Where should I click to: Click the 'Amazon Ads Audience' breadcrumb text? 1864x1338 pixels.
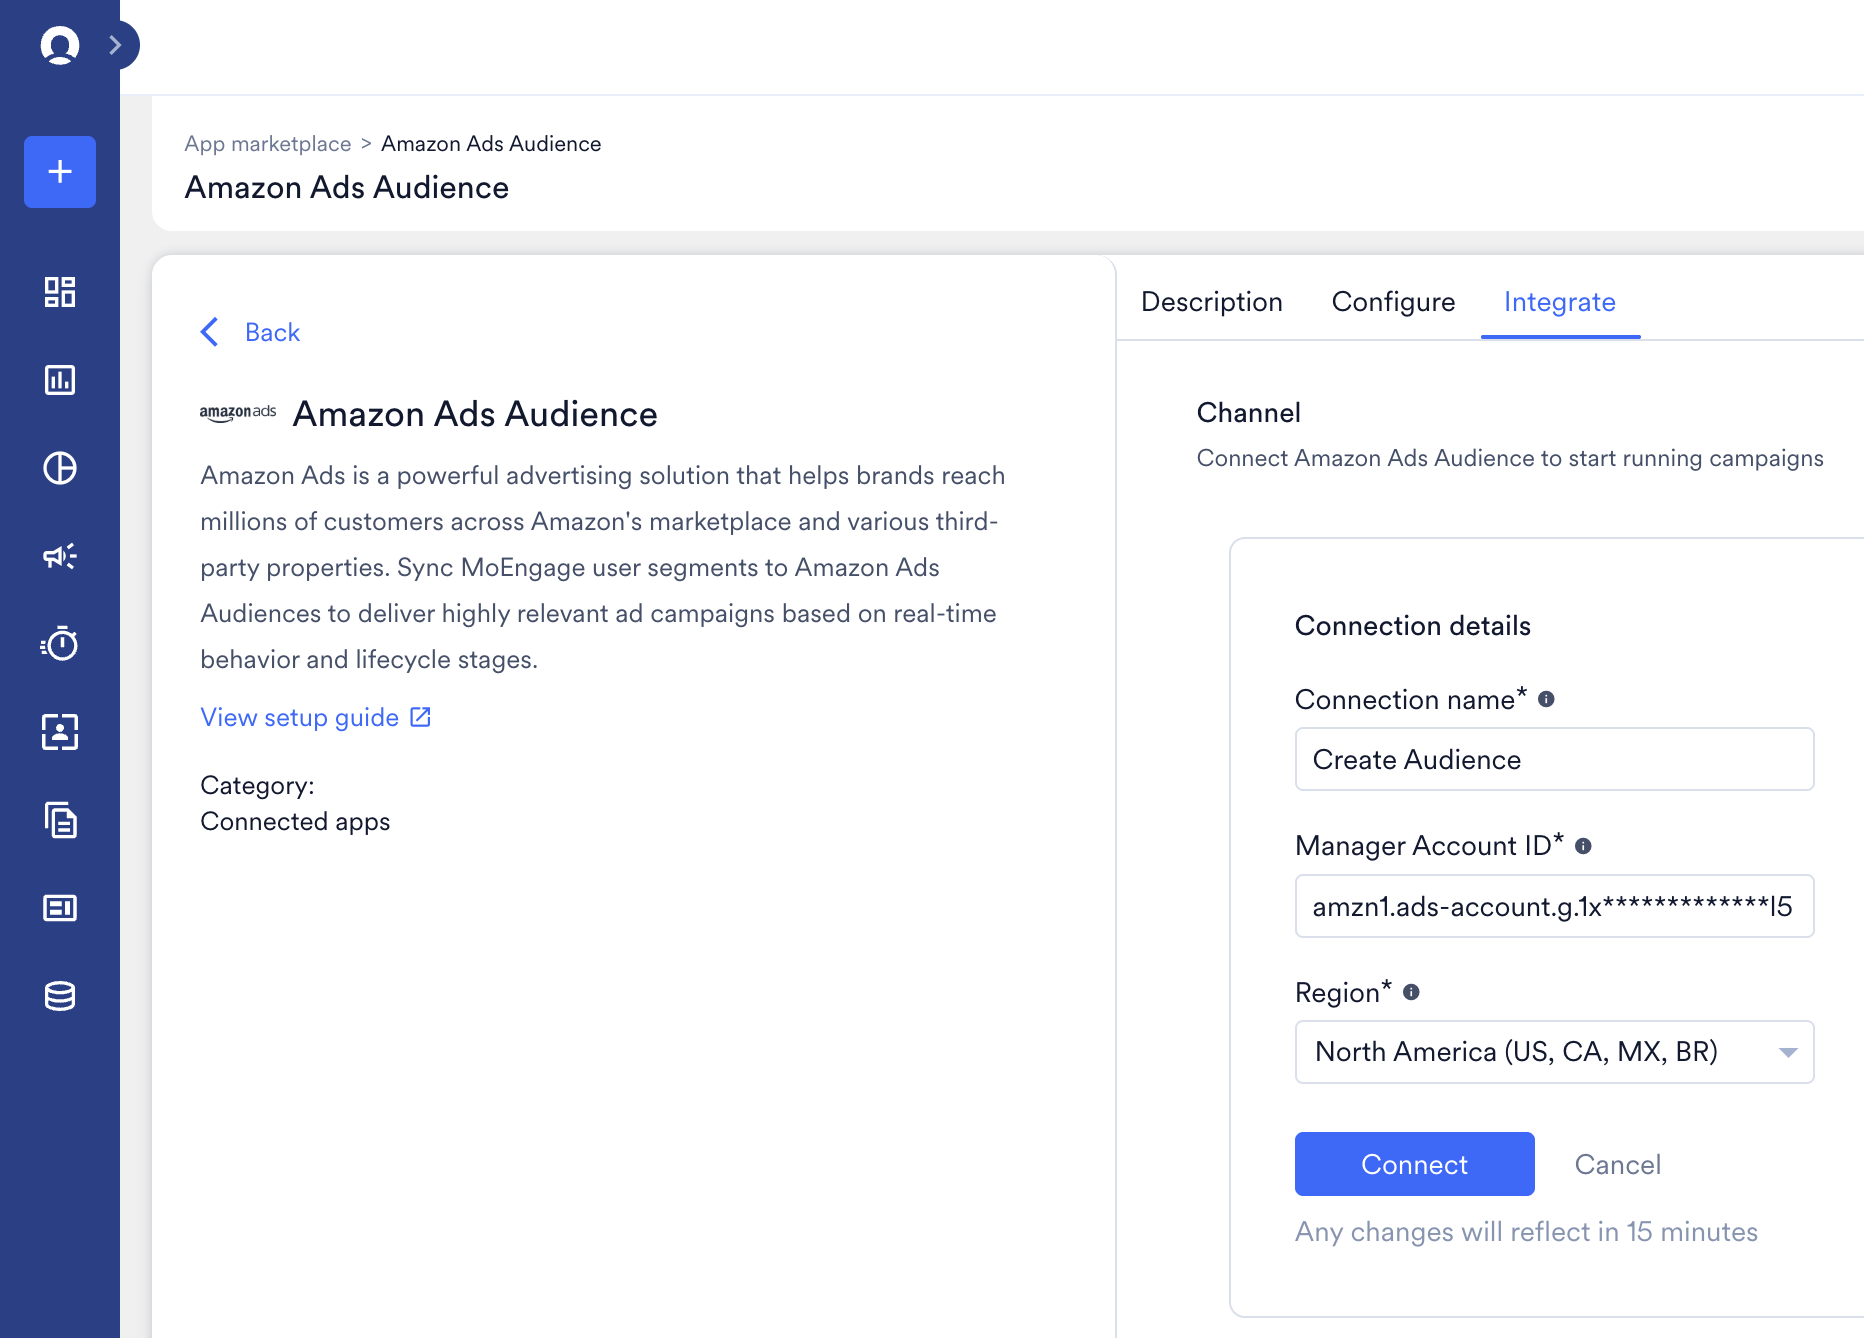pos(491,144)
